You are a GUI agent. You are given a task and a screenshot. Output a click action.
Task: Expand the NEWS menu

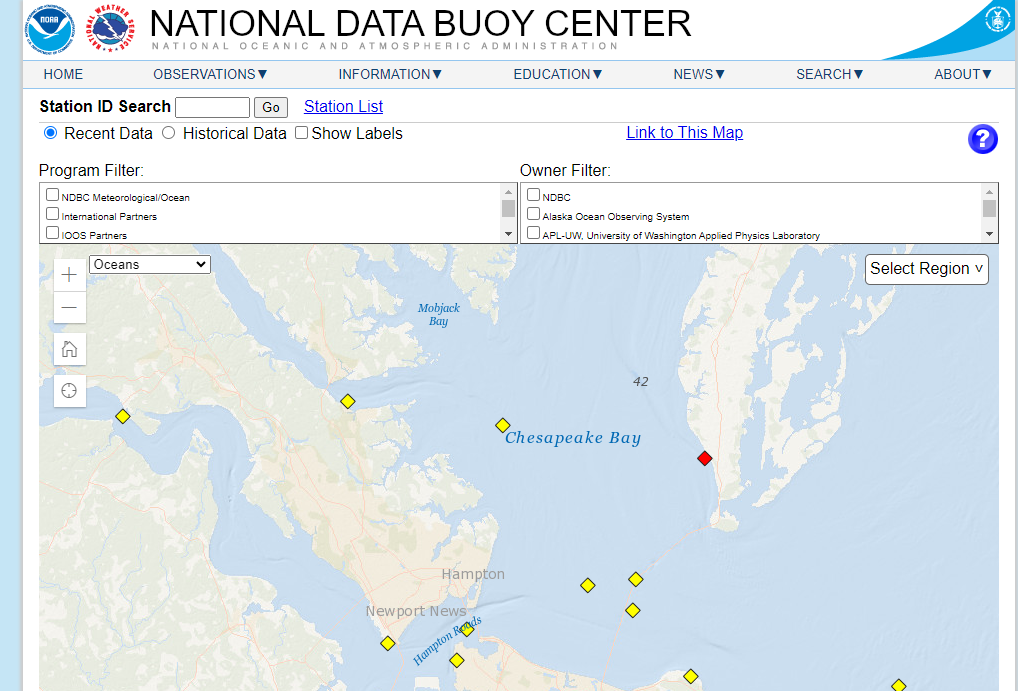699,74
